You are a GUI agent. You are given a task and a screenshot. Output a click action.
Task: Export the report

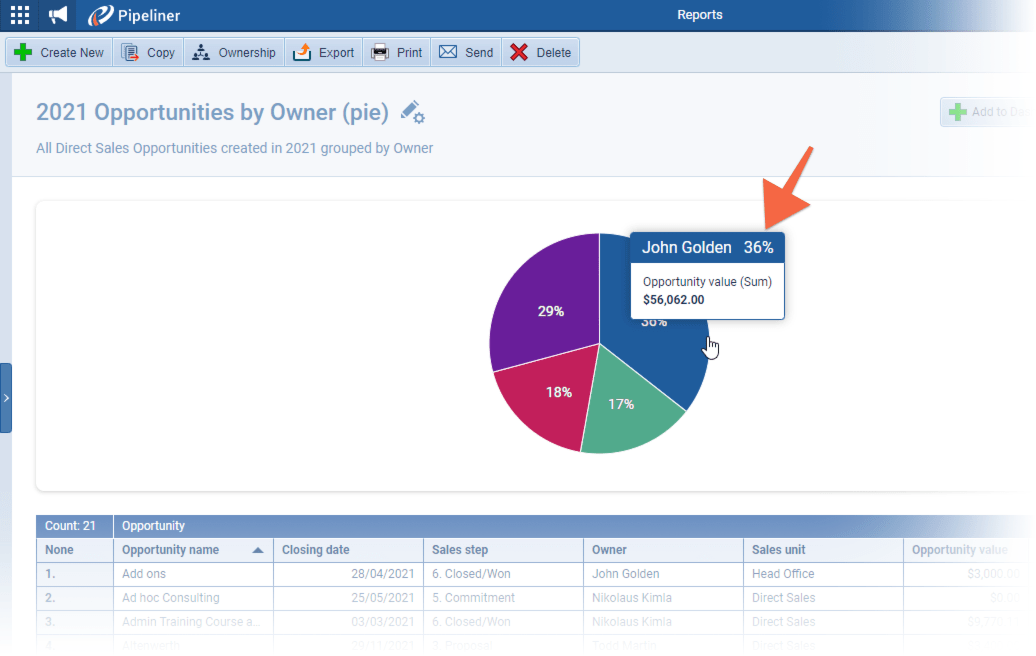click(323, 53)
